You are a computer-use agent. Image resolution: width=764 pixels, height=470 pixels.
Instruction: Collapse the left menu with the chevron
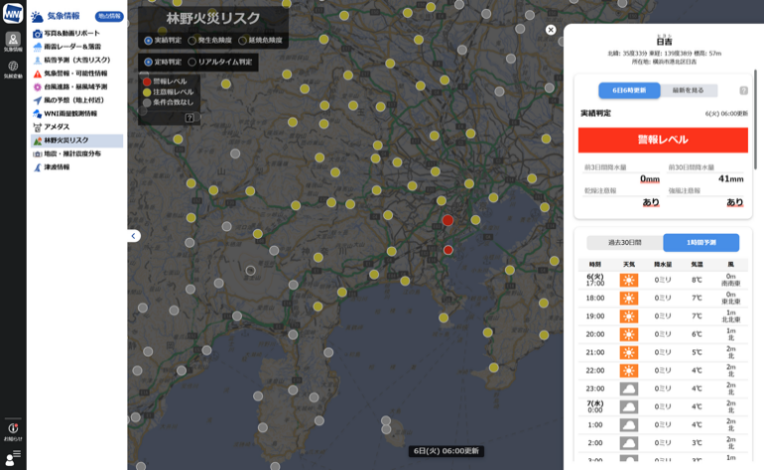coord(134,236)
